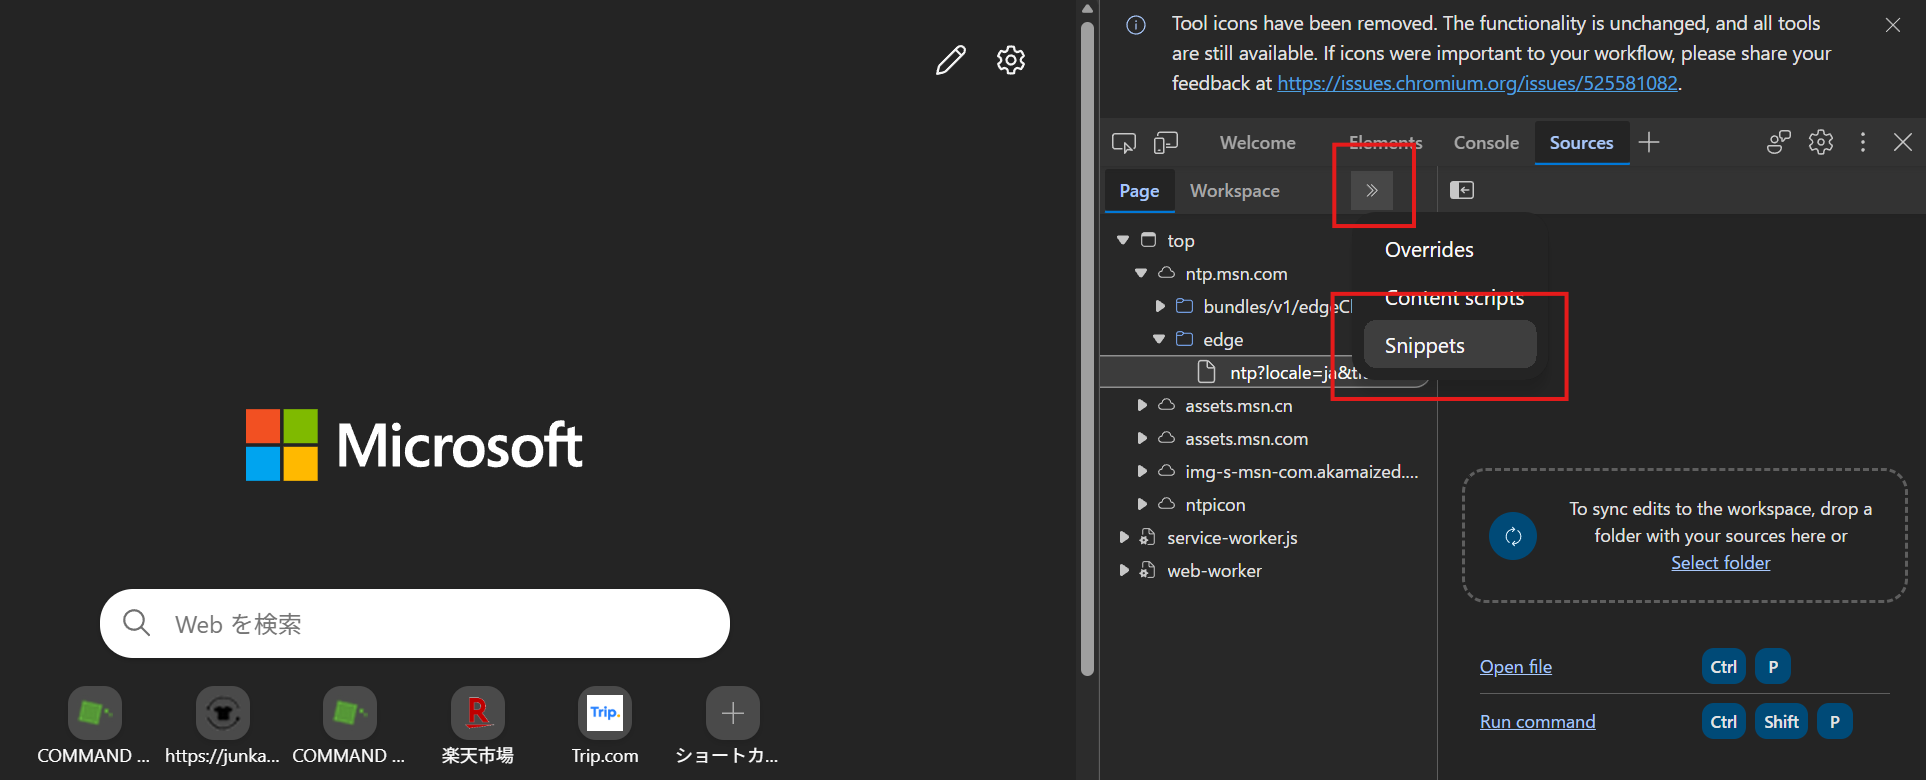1926x780 pixels.
Task: Expand more Sources navigator tabs chevron
Action: pos(1372,190)
